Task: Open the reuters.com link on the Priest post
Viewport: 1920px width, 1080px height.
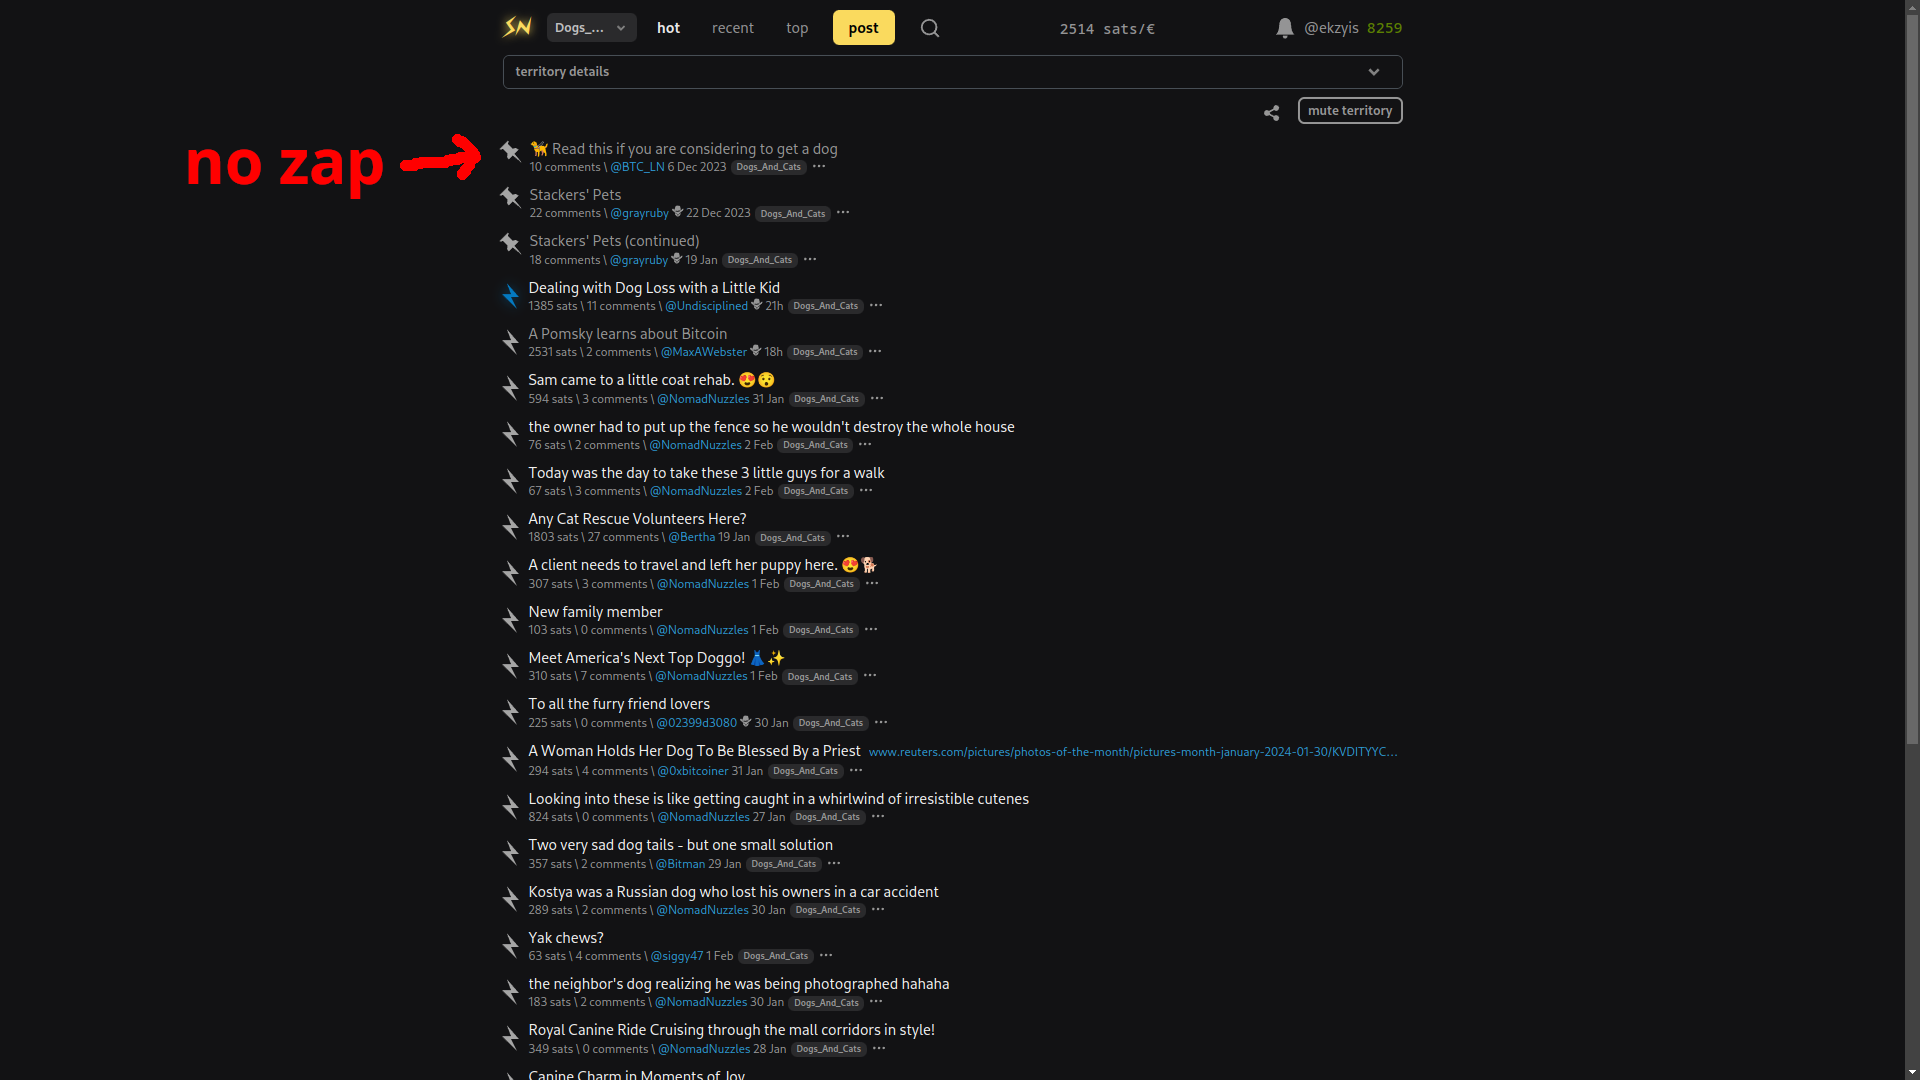Action: (1133, 752)
